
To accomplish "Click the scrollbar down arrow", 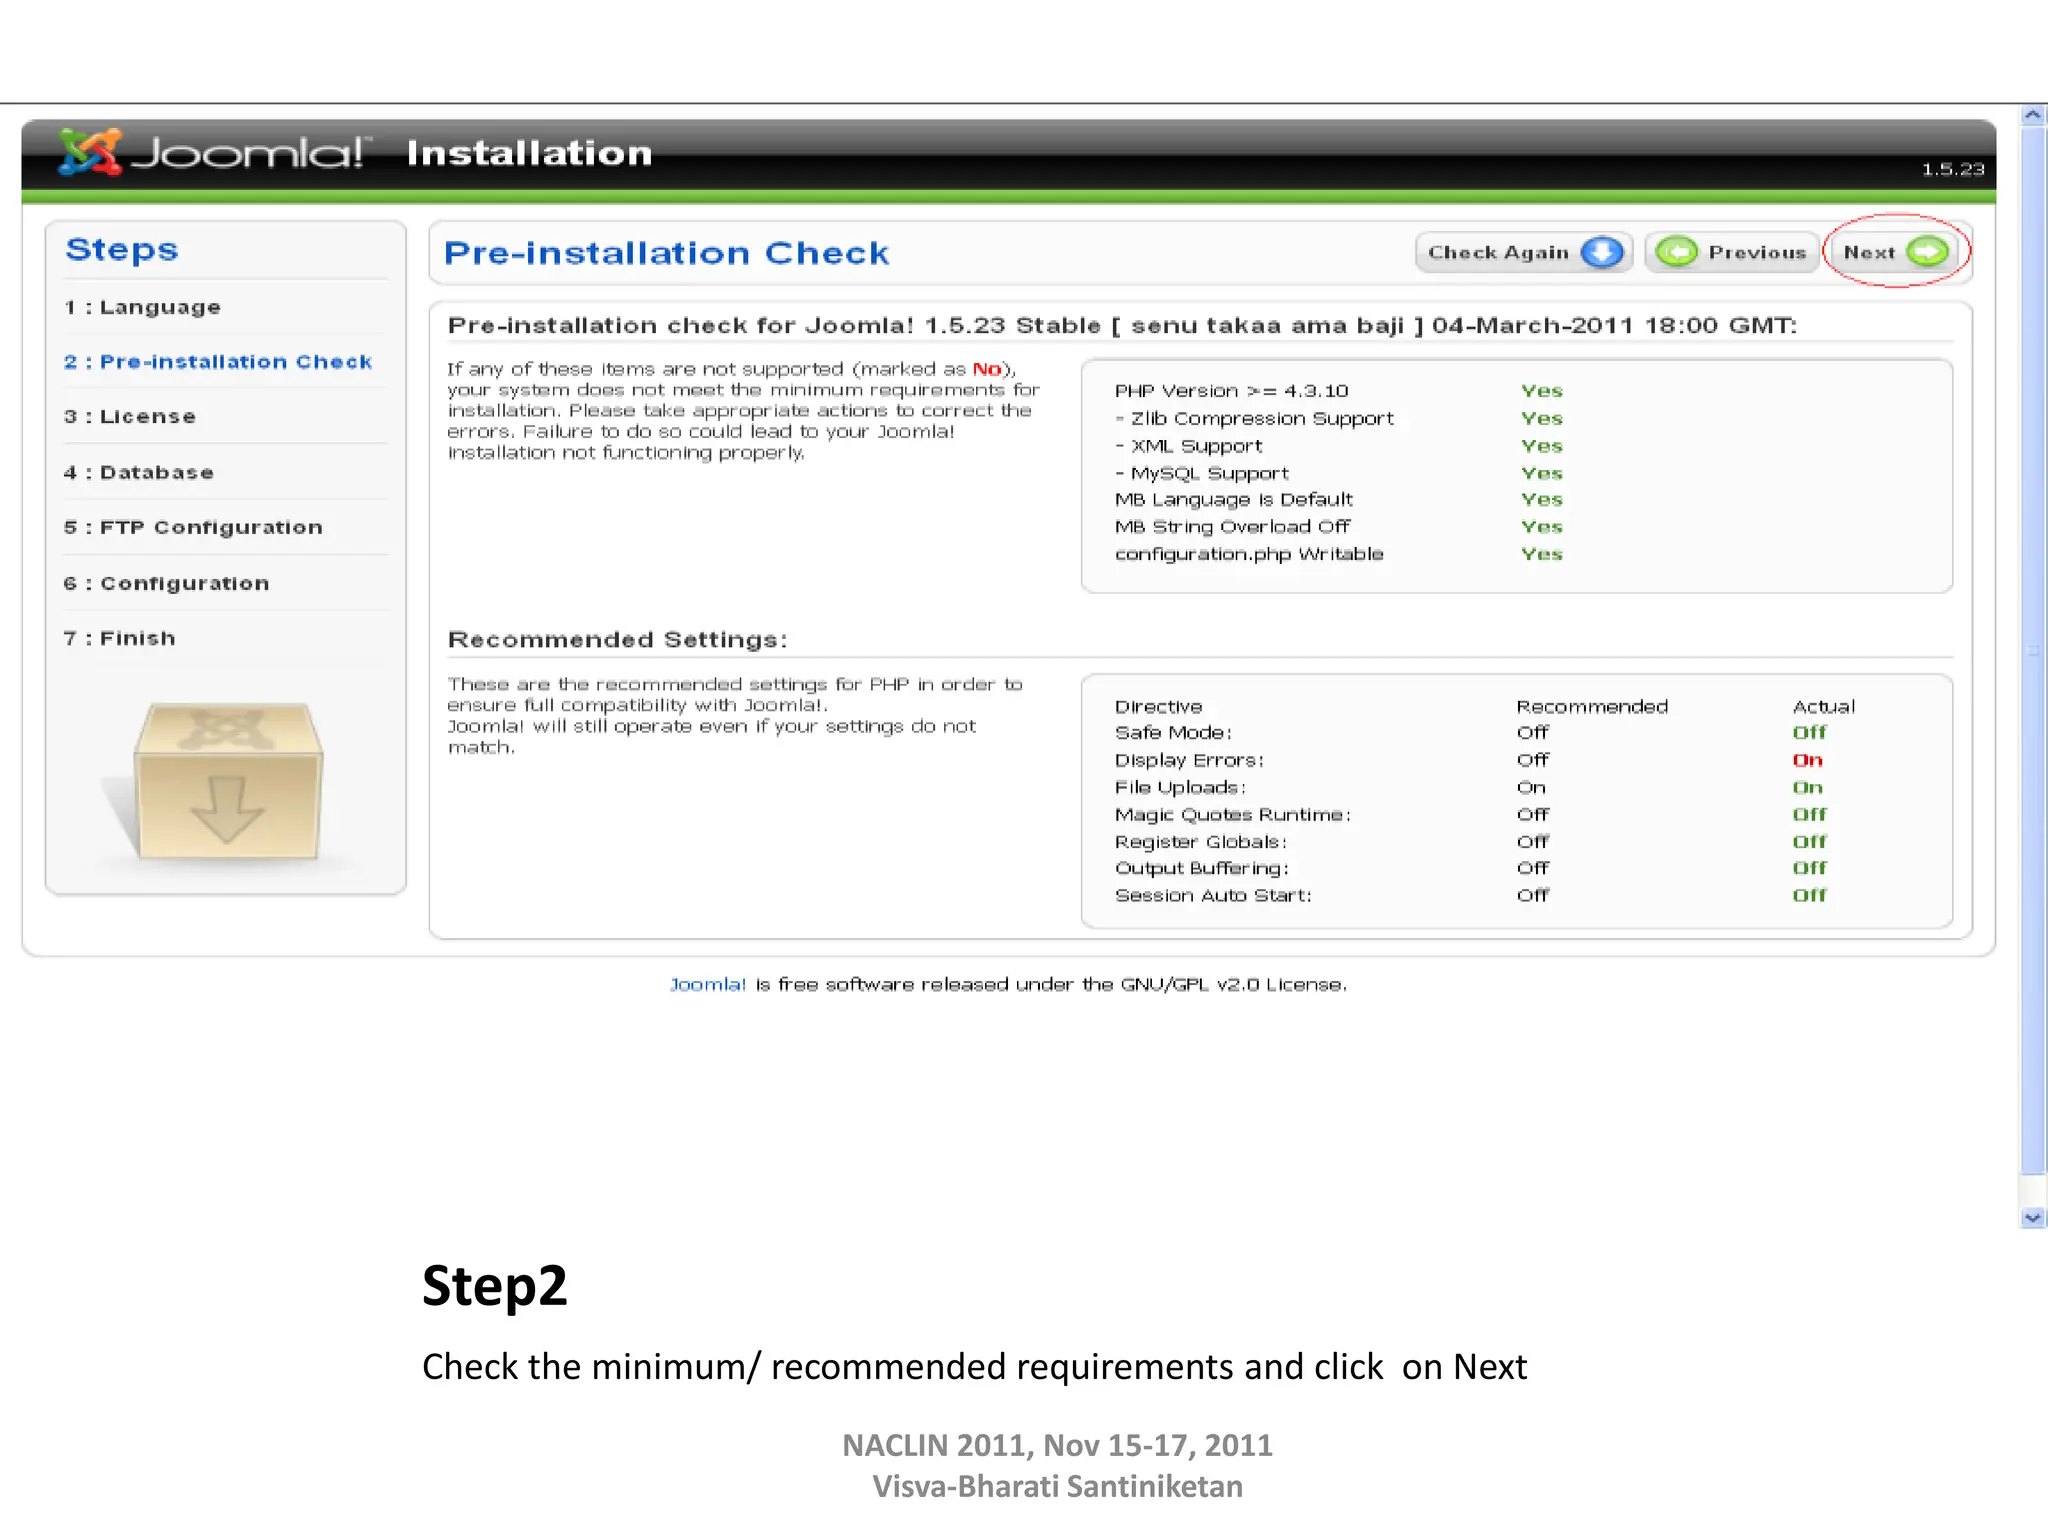I will (2032, 1217).
